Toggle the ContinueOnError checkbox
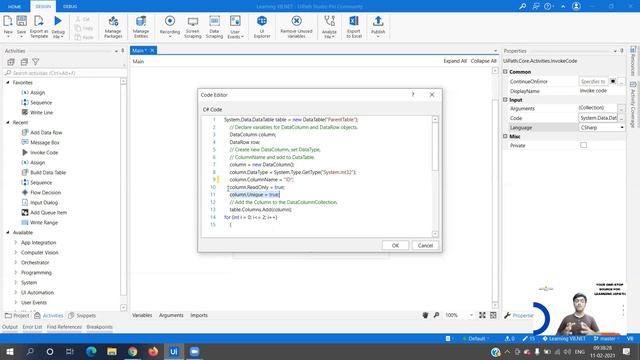The width and height of the screenshot is (640, 360). [613, 81]
